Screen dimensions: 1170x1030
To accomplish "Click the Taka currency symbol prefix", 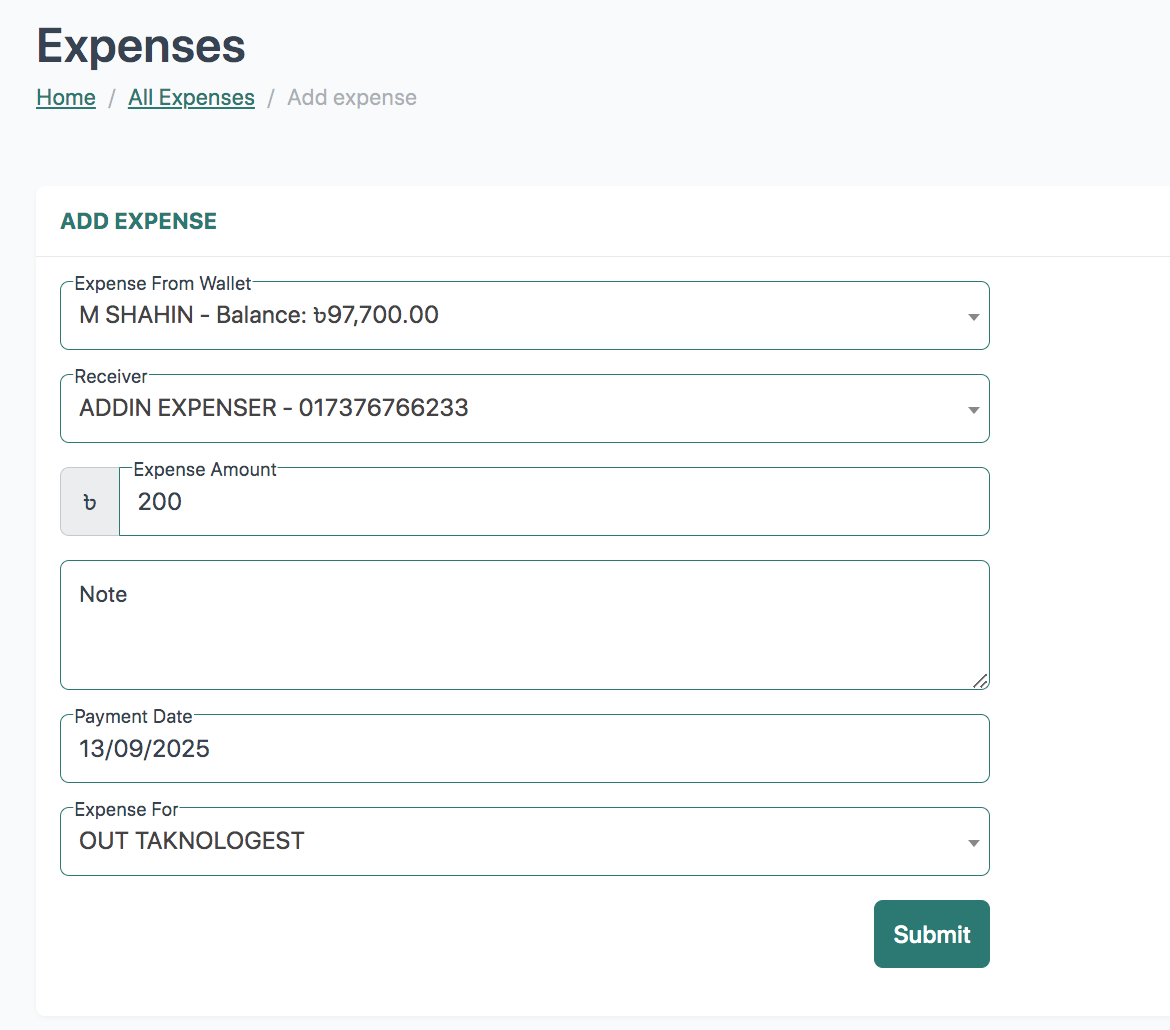I will 90,502.
